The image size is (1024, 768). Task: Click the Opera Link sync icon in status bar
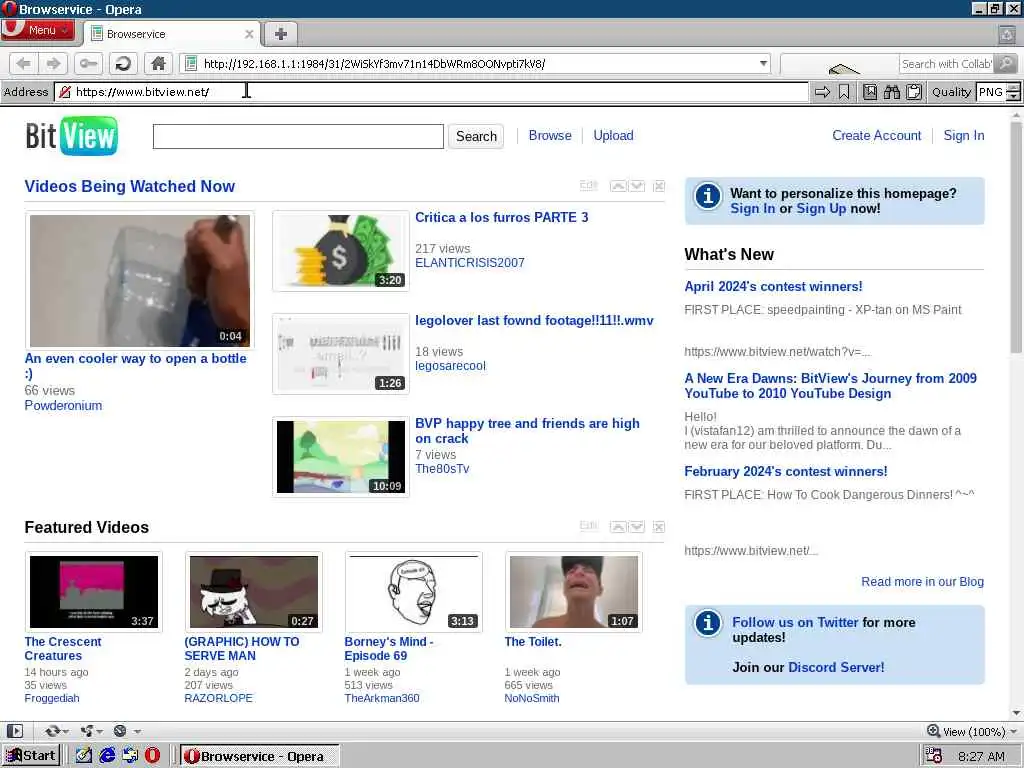click(52, 731)
